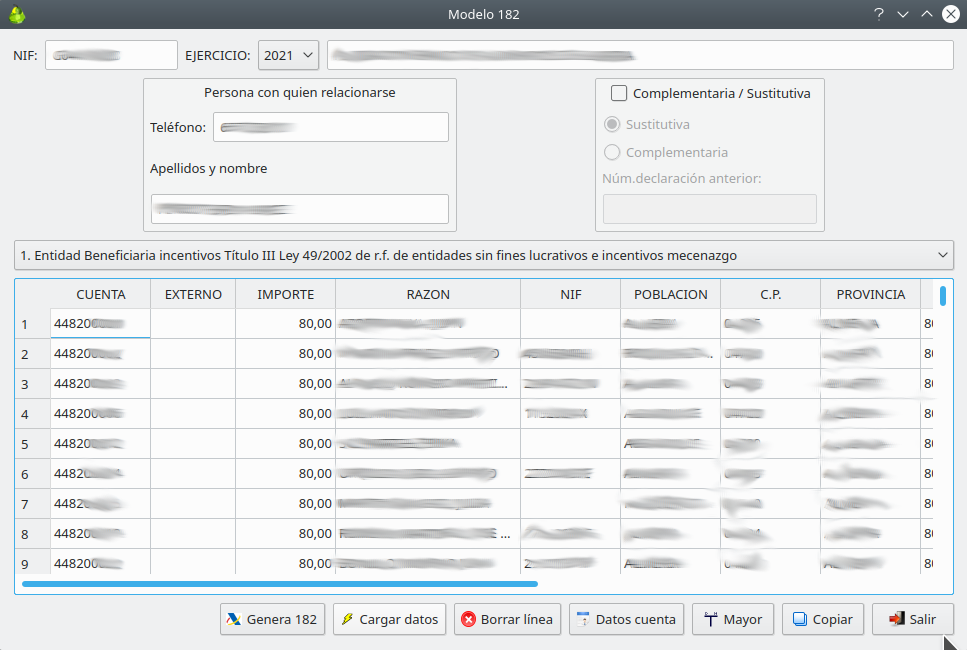The height and width of the screenshot is (650, 967).
Task: Click the title bar help question mark
Action: pos(879,14)
